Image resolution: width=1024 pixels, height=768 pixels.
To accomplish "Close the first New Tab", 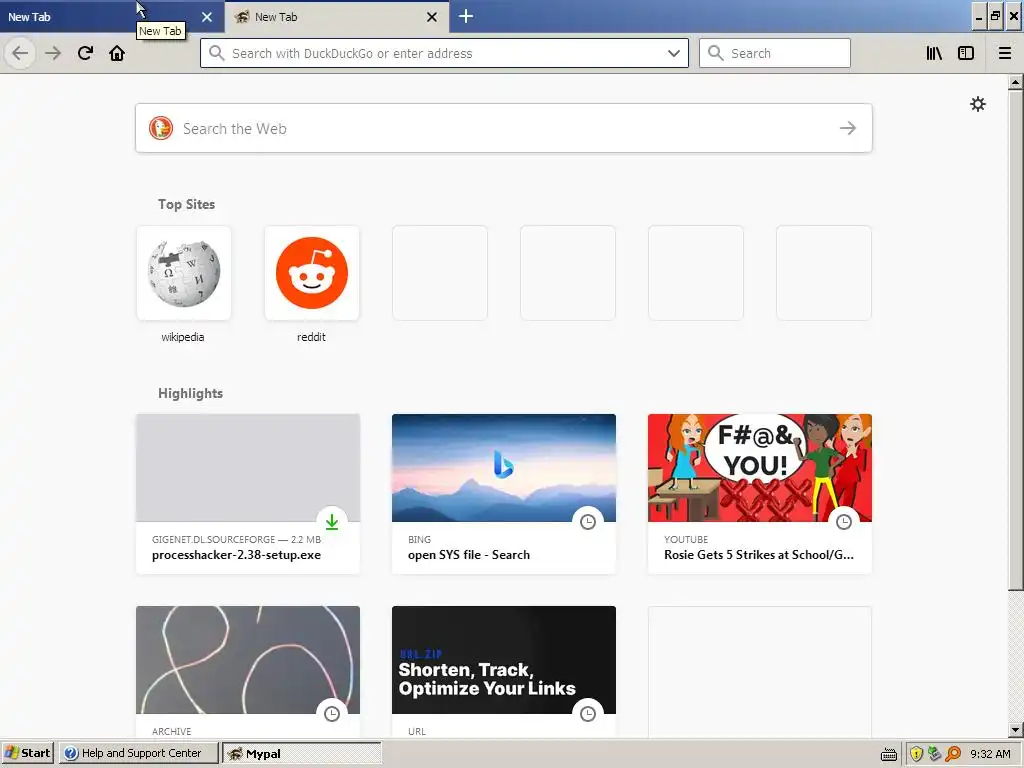I will (207, 17).
